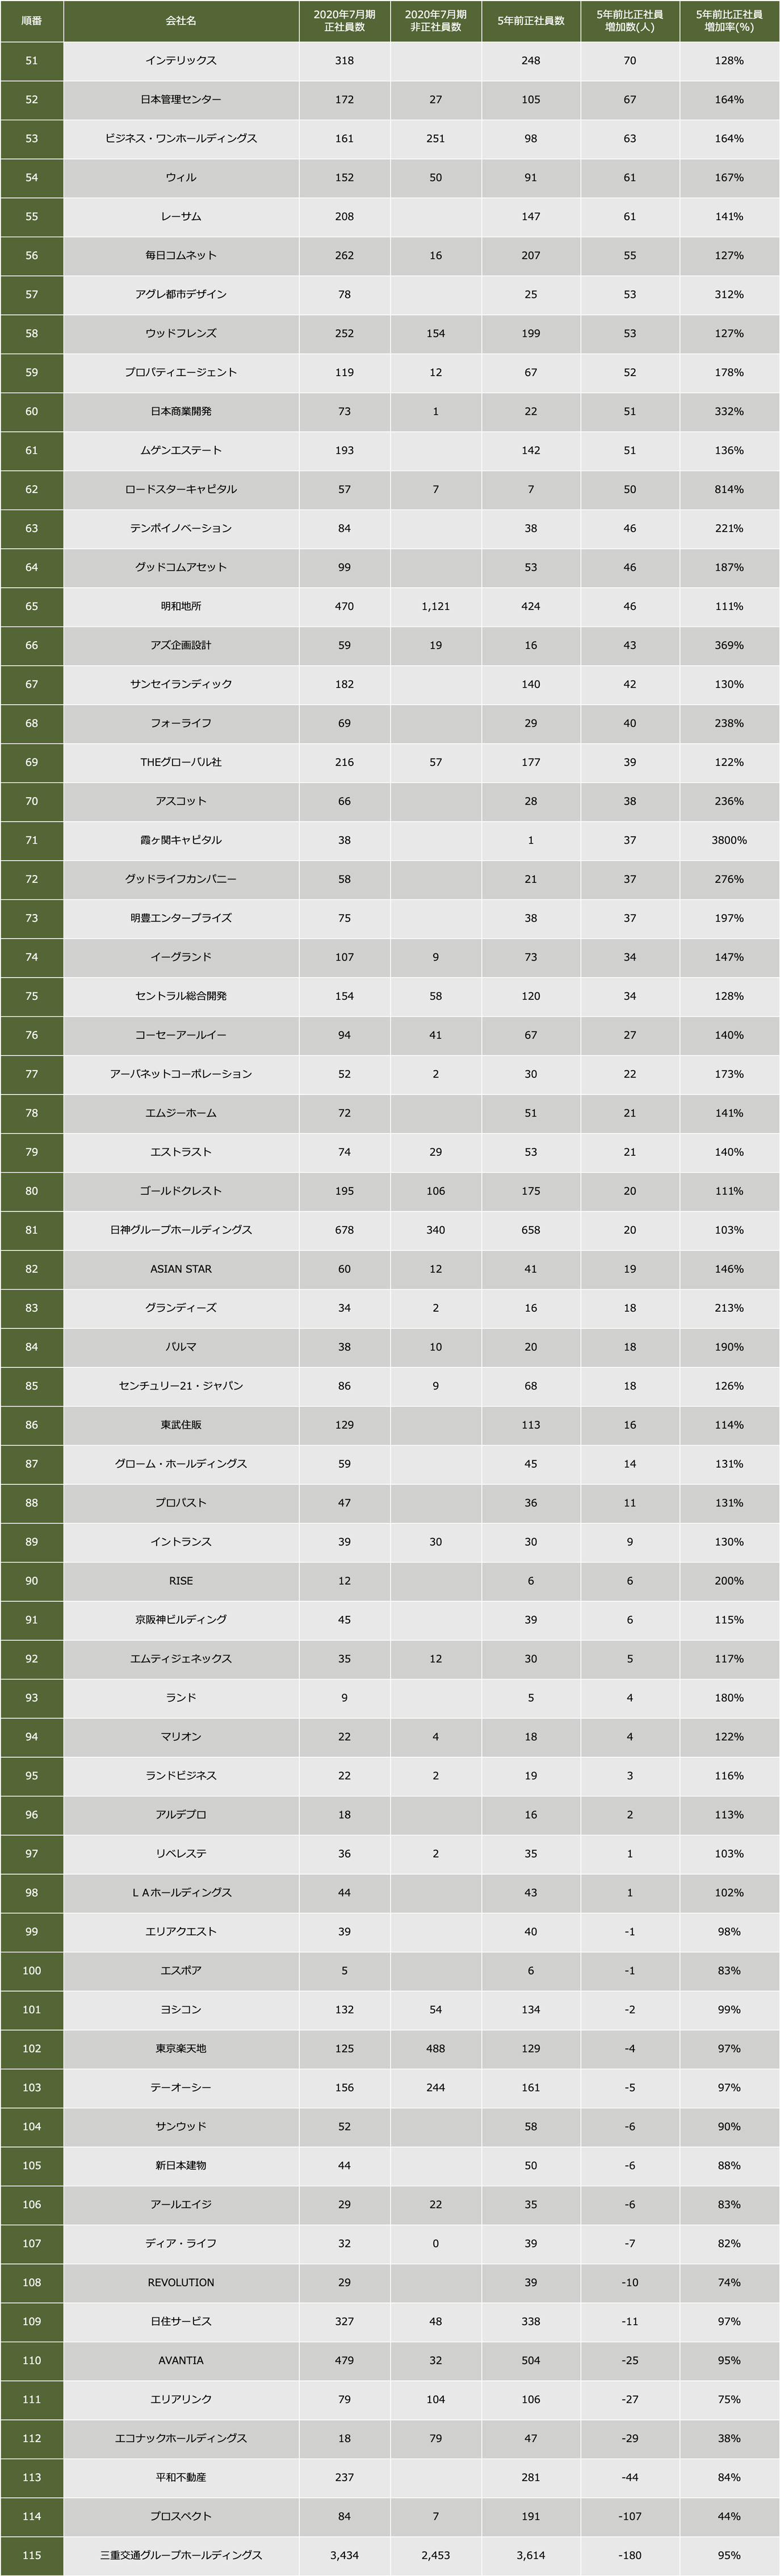Click the 3800% growth rate cell
The image size is (780, 2576).
click(x=729, y=840)
